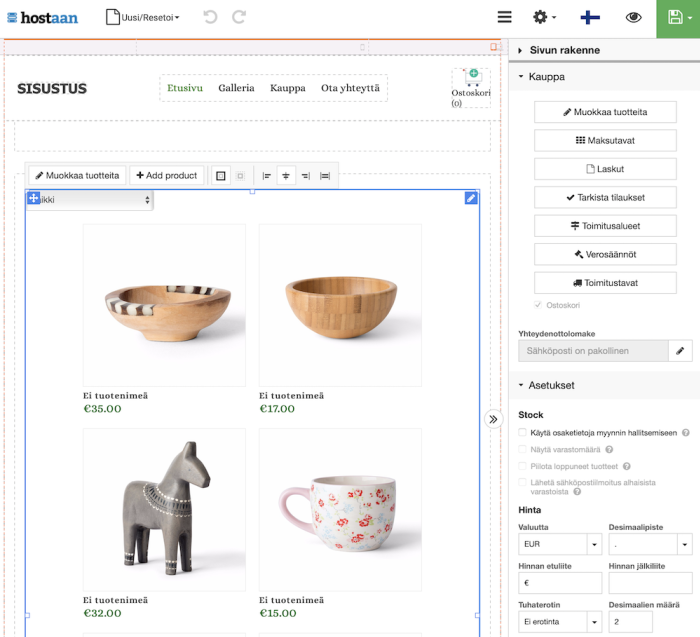700x637 pixels.
Task: Click help icon next to Piilota loppuneet tuotteet
Action: (626, 466)
